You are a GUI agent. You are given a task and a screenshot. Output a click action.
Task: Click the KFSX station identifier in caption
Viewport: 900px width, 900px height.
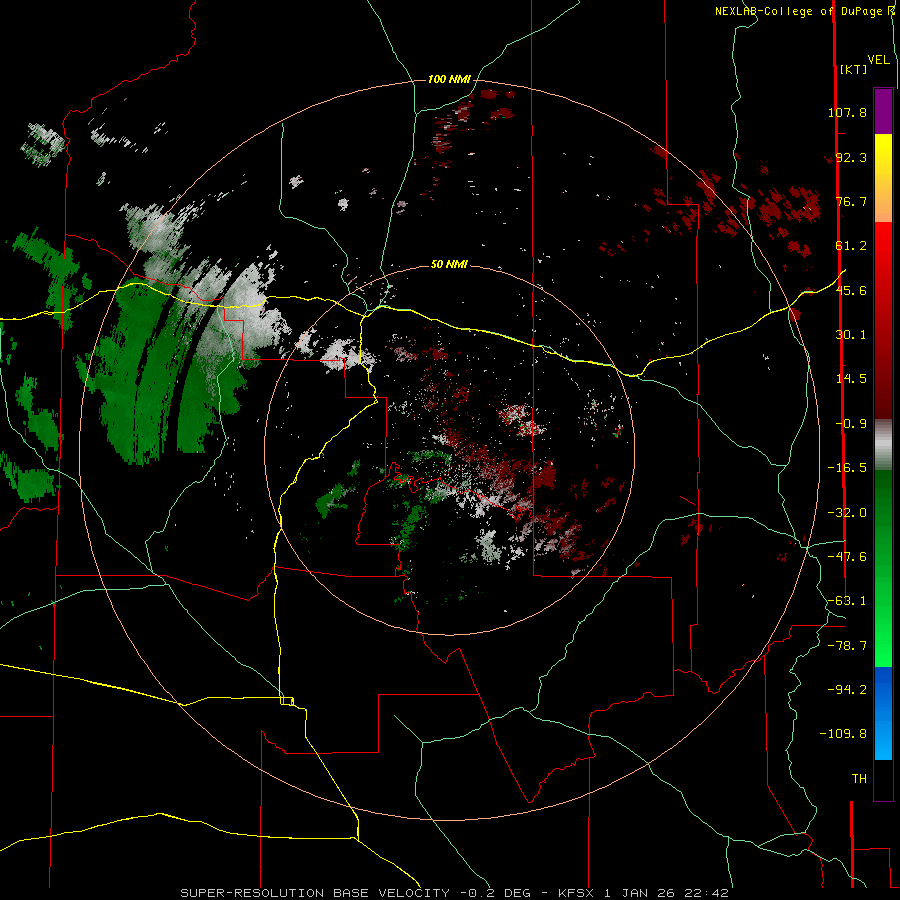coord(577,893)
